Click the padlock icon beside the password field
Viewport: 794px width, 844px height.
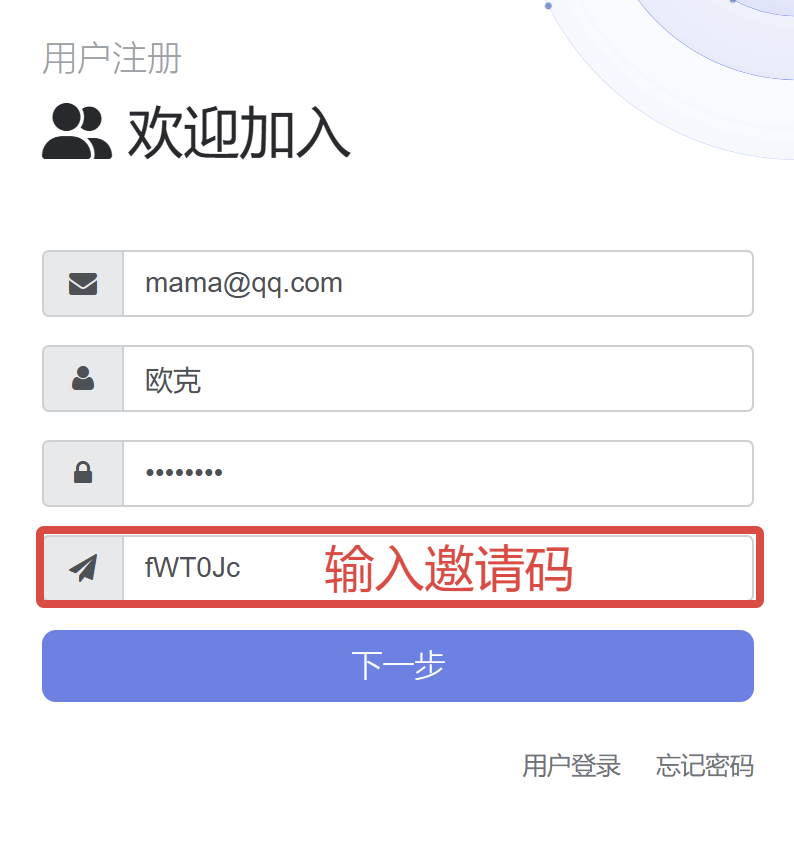tap(83, 473)
